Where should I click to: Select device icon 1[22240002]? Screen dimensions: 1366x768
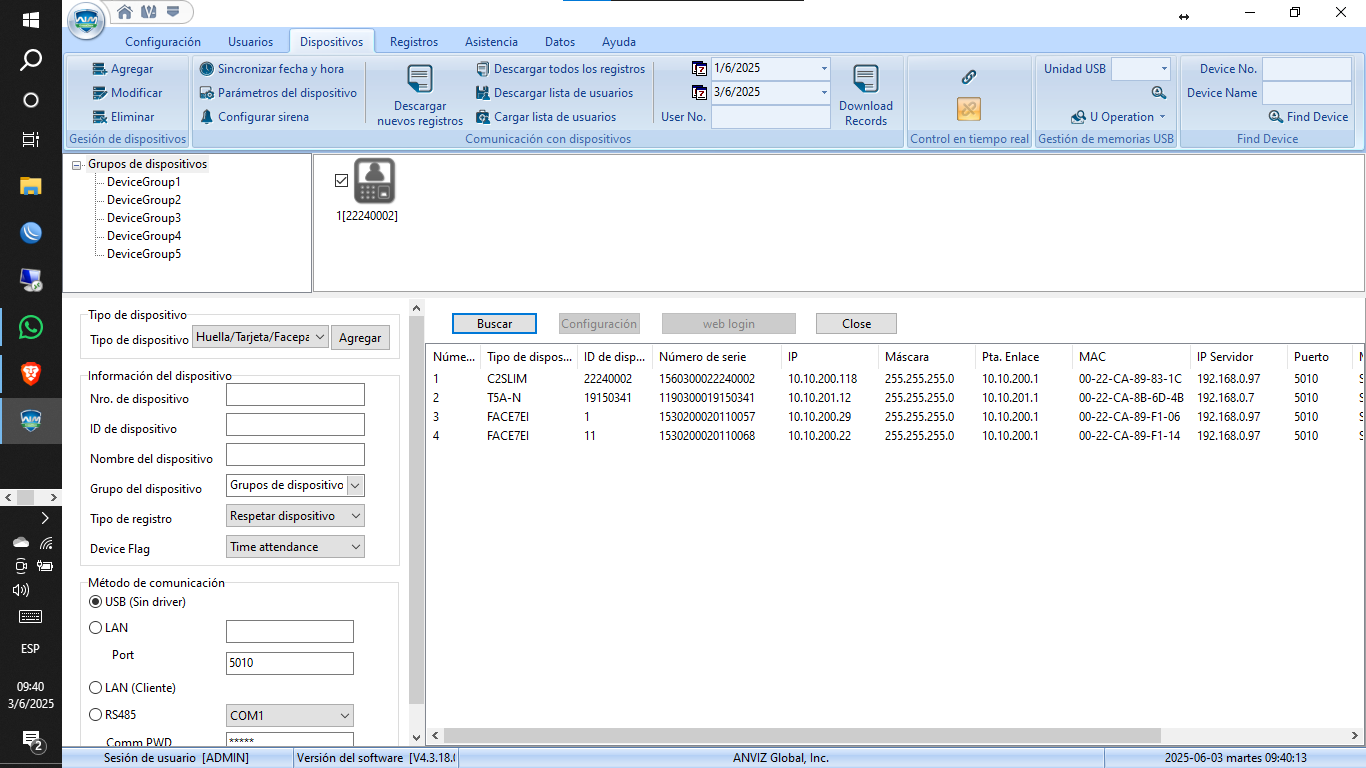(x=375, y=181)
